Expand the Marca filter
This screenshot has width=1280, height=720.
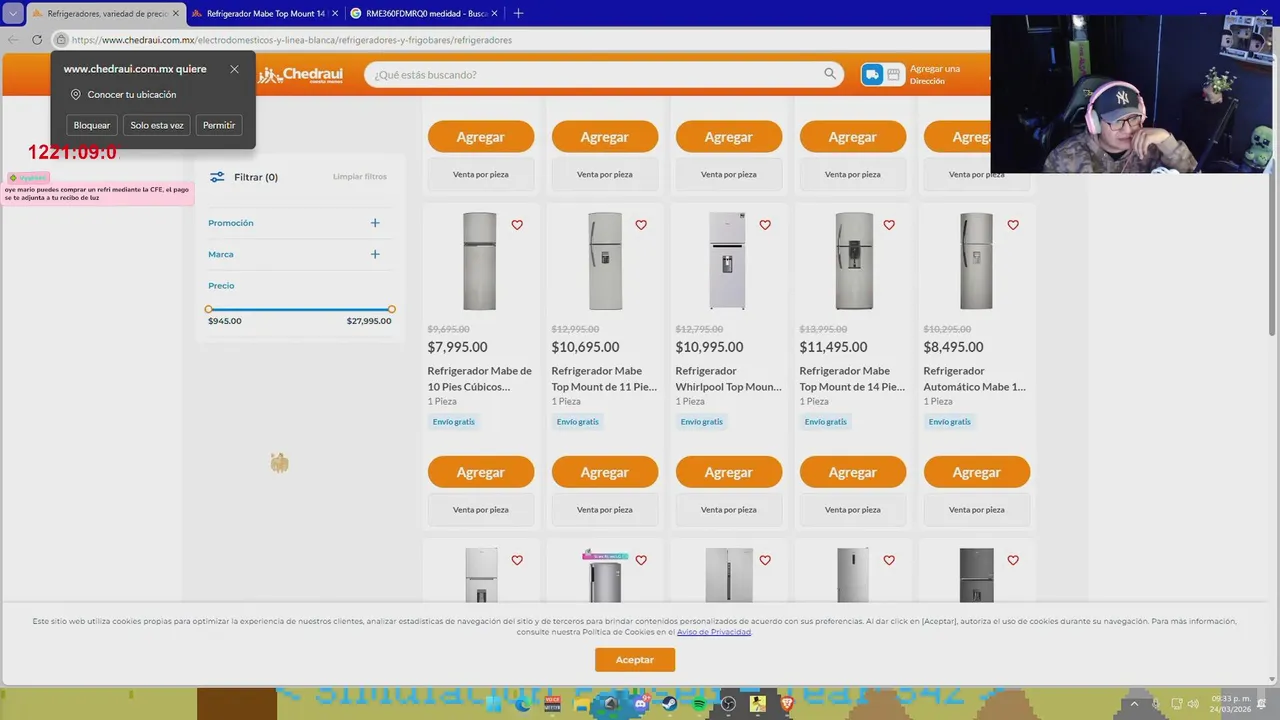click(x=375, y=254)
